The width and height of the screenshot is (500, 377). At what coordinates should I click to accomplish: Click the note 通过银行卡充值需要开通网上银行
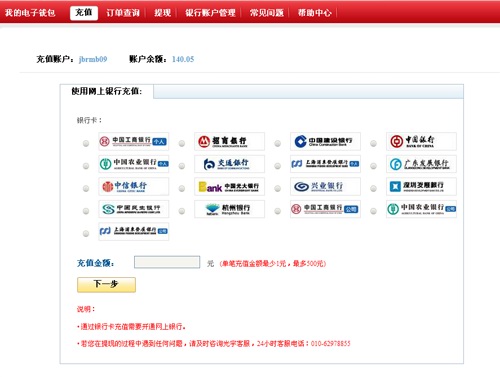(131, 326)
